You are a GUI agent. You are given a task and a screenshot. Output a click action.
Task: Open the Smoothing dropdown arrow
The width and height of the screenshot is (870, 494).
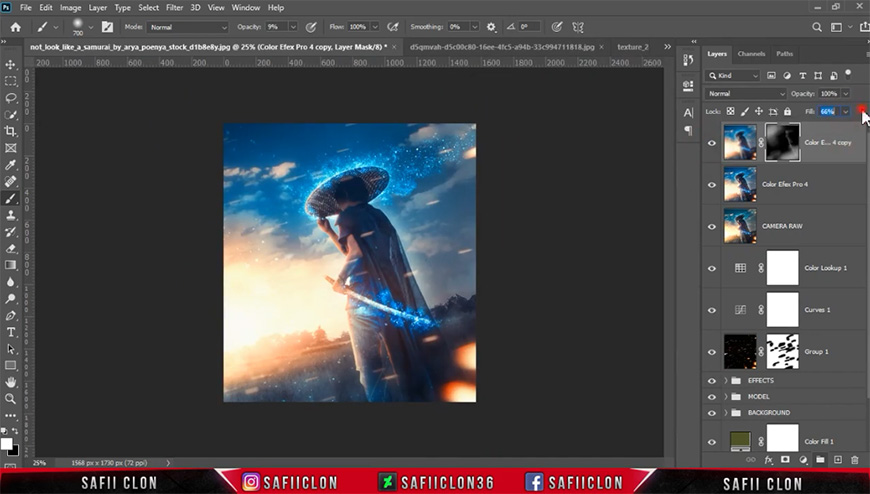point(474,27)
